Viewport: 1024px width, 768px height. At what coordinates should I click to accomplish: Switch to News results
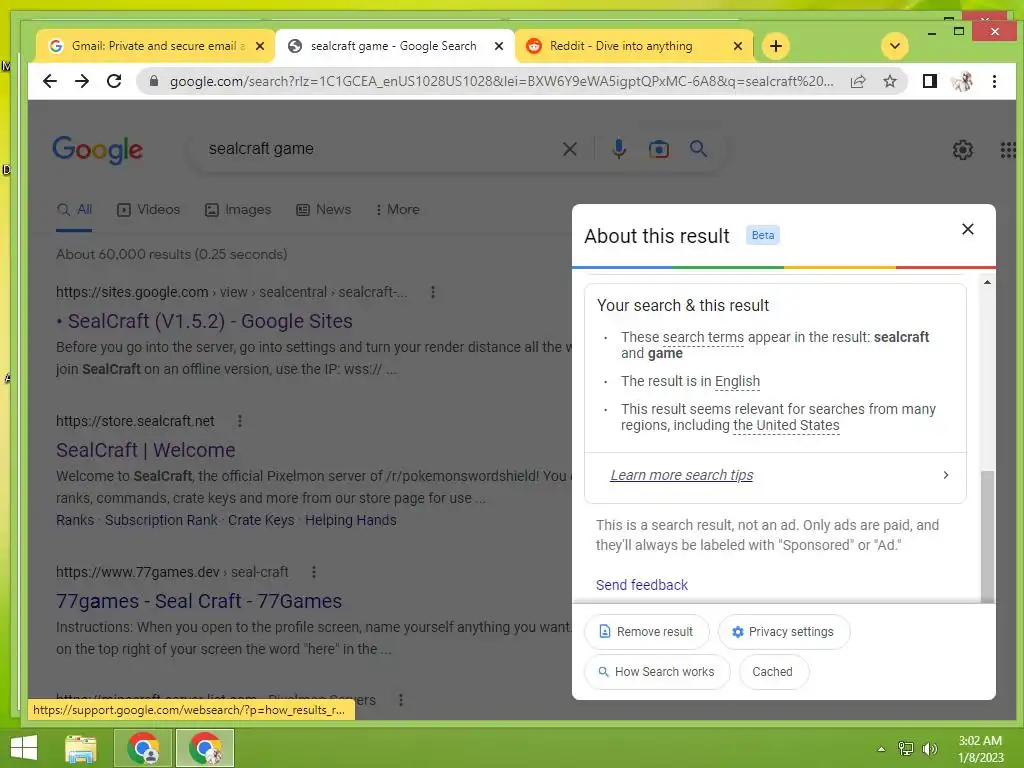pos(323,210)
